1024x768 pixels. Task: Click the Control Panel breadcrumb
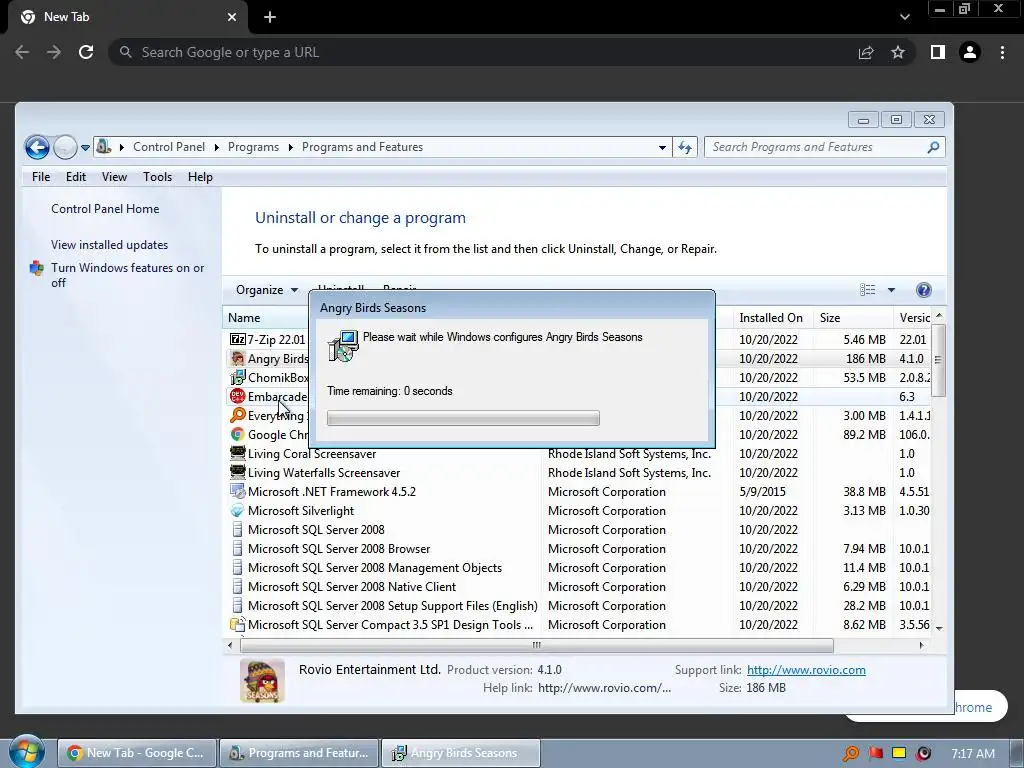pyautogui.click(x=168, y=147)
